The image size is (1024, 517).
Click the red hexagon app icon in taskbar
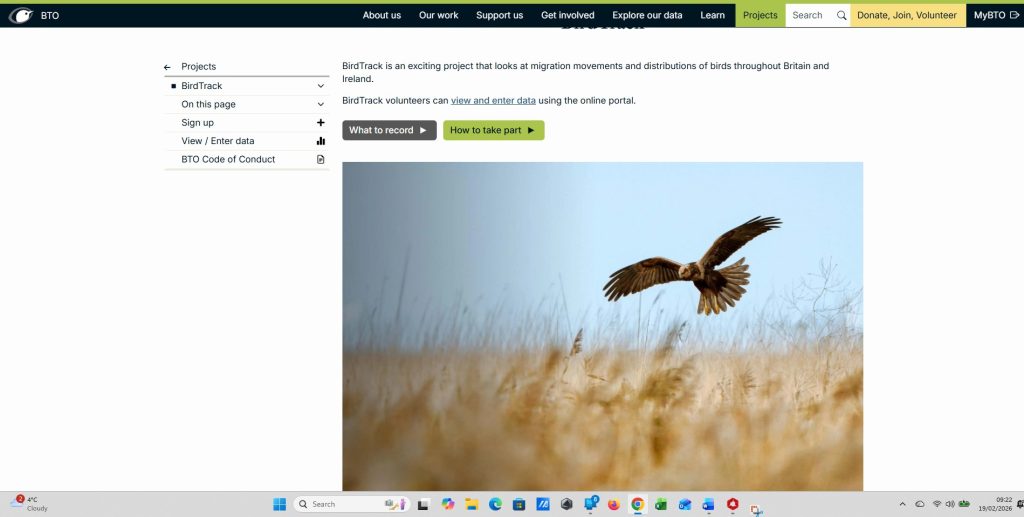click(x=733, y=504)
